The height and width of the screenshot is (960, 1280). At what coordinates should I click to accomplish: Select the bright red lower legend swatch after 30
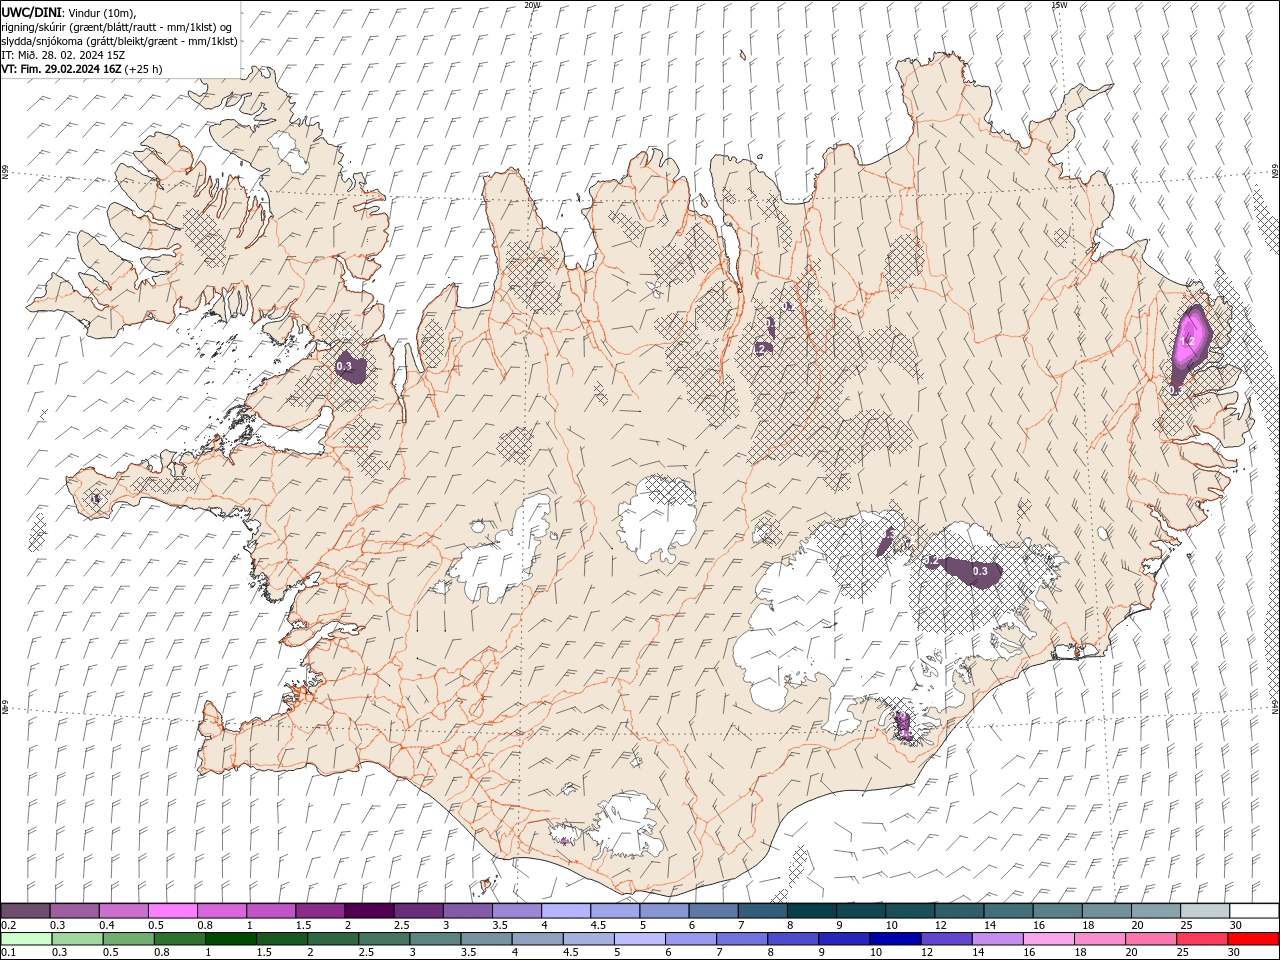click(x=1253, y=939)
